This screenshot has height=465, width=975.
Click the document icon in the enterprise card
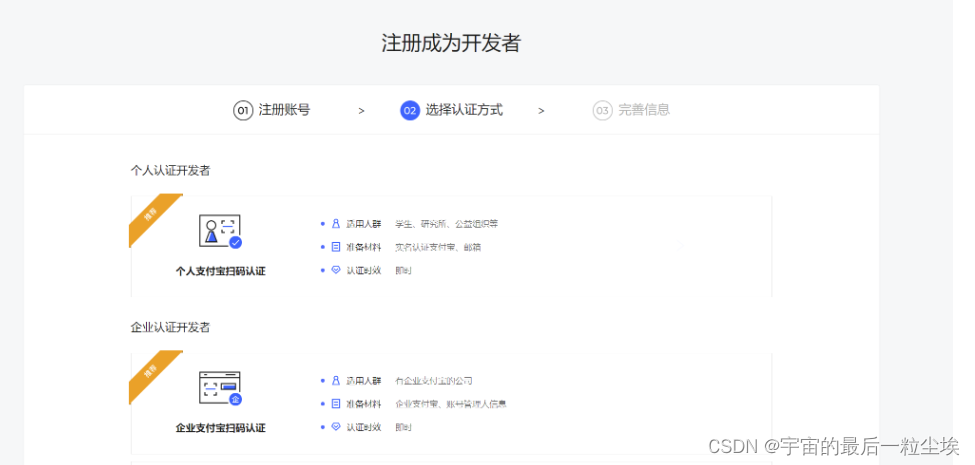(x=336, y=403)
